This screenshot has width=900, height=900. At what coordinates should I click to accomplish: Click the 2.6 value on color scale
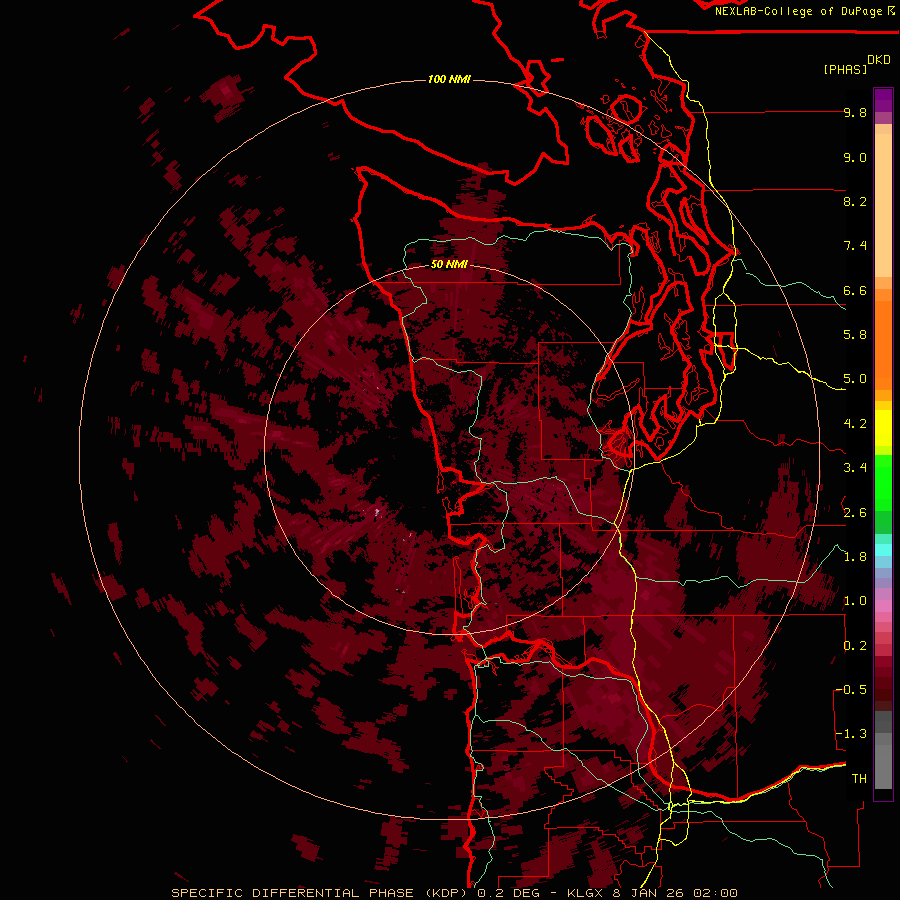click(855, 513)
